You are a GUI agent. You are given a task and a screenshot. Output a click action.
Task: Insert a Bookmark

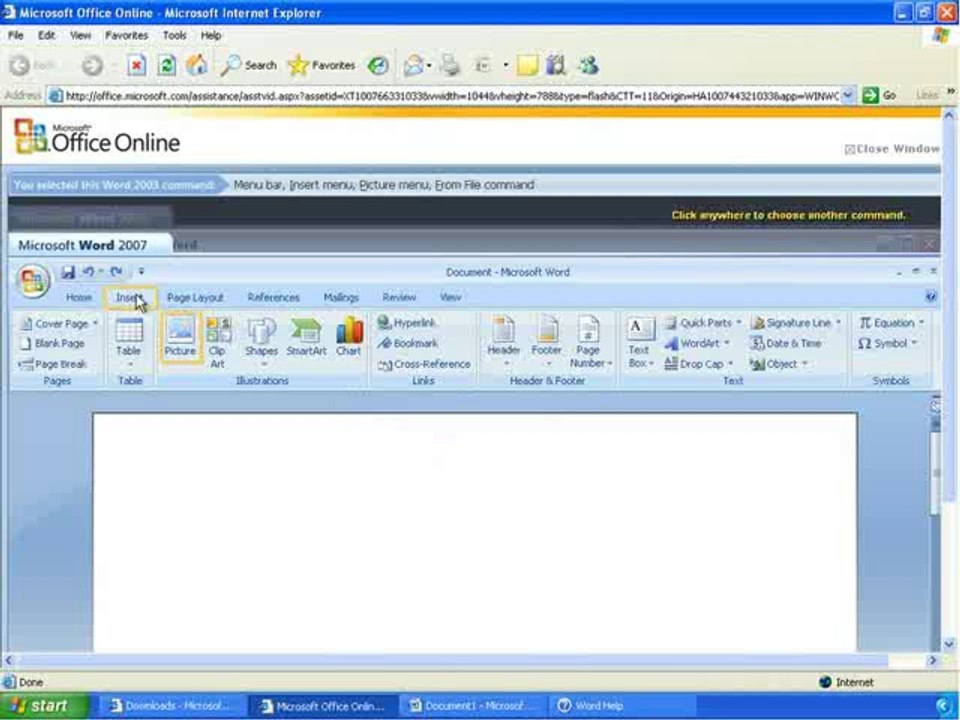(x=408, y=343)
